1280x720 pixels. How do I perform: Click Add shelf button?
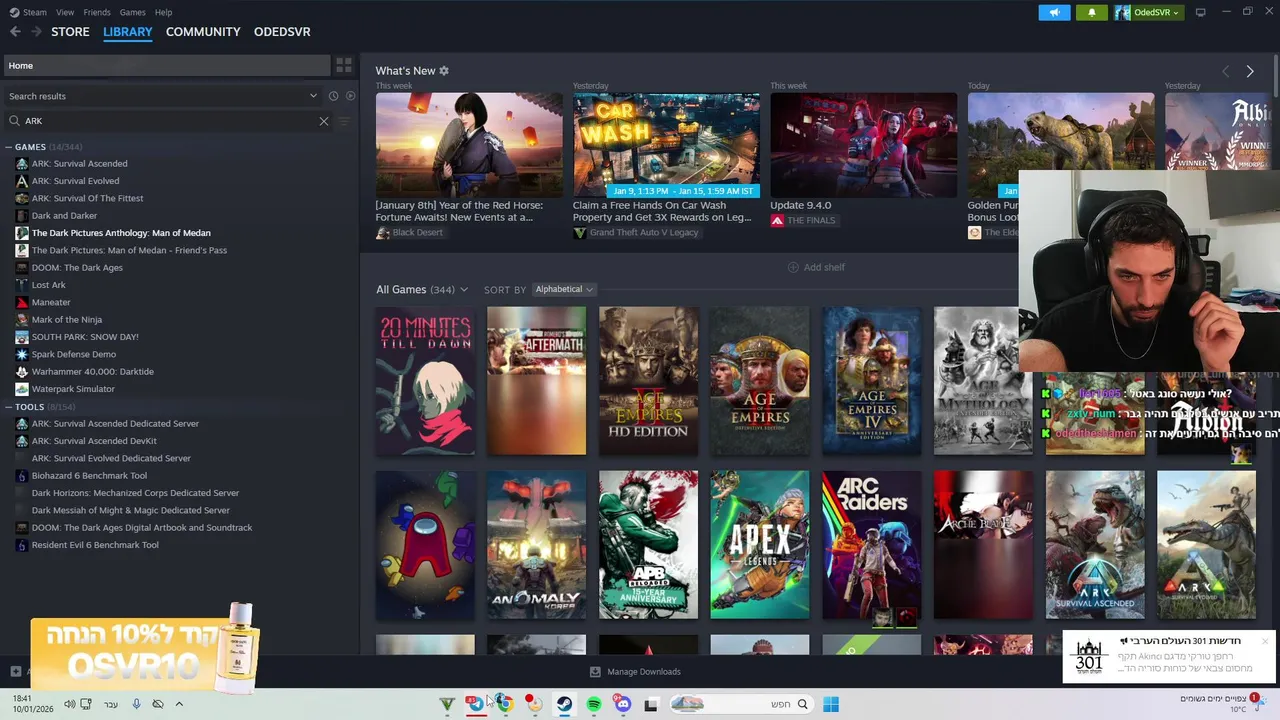[x=816, y=267]
